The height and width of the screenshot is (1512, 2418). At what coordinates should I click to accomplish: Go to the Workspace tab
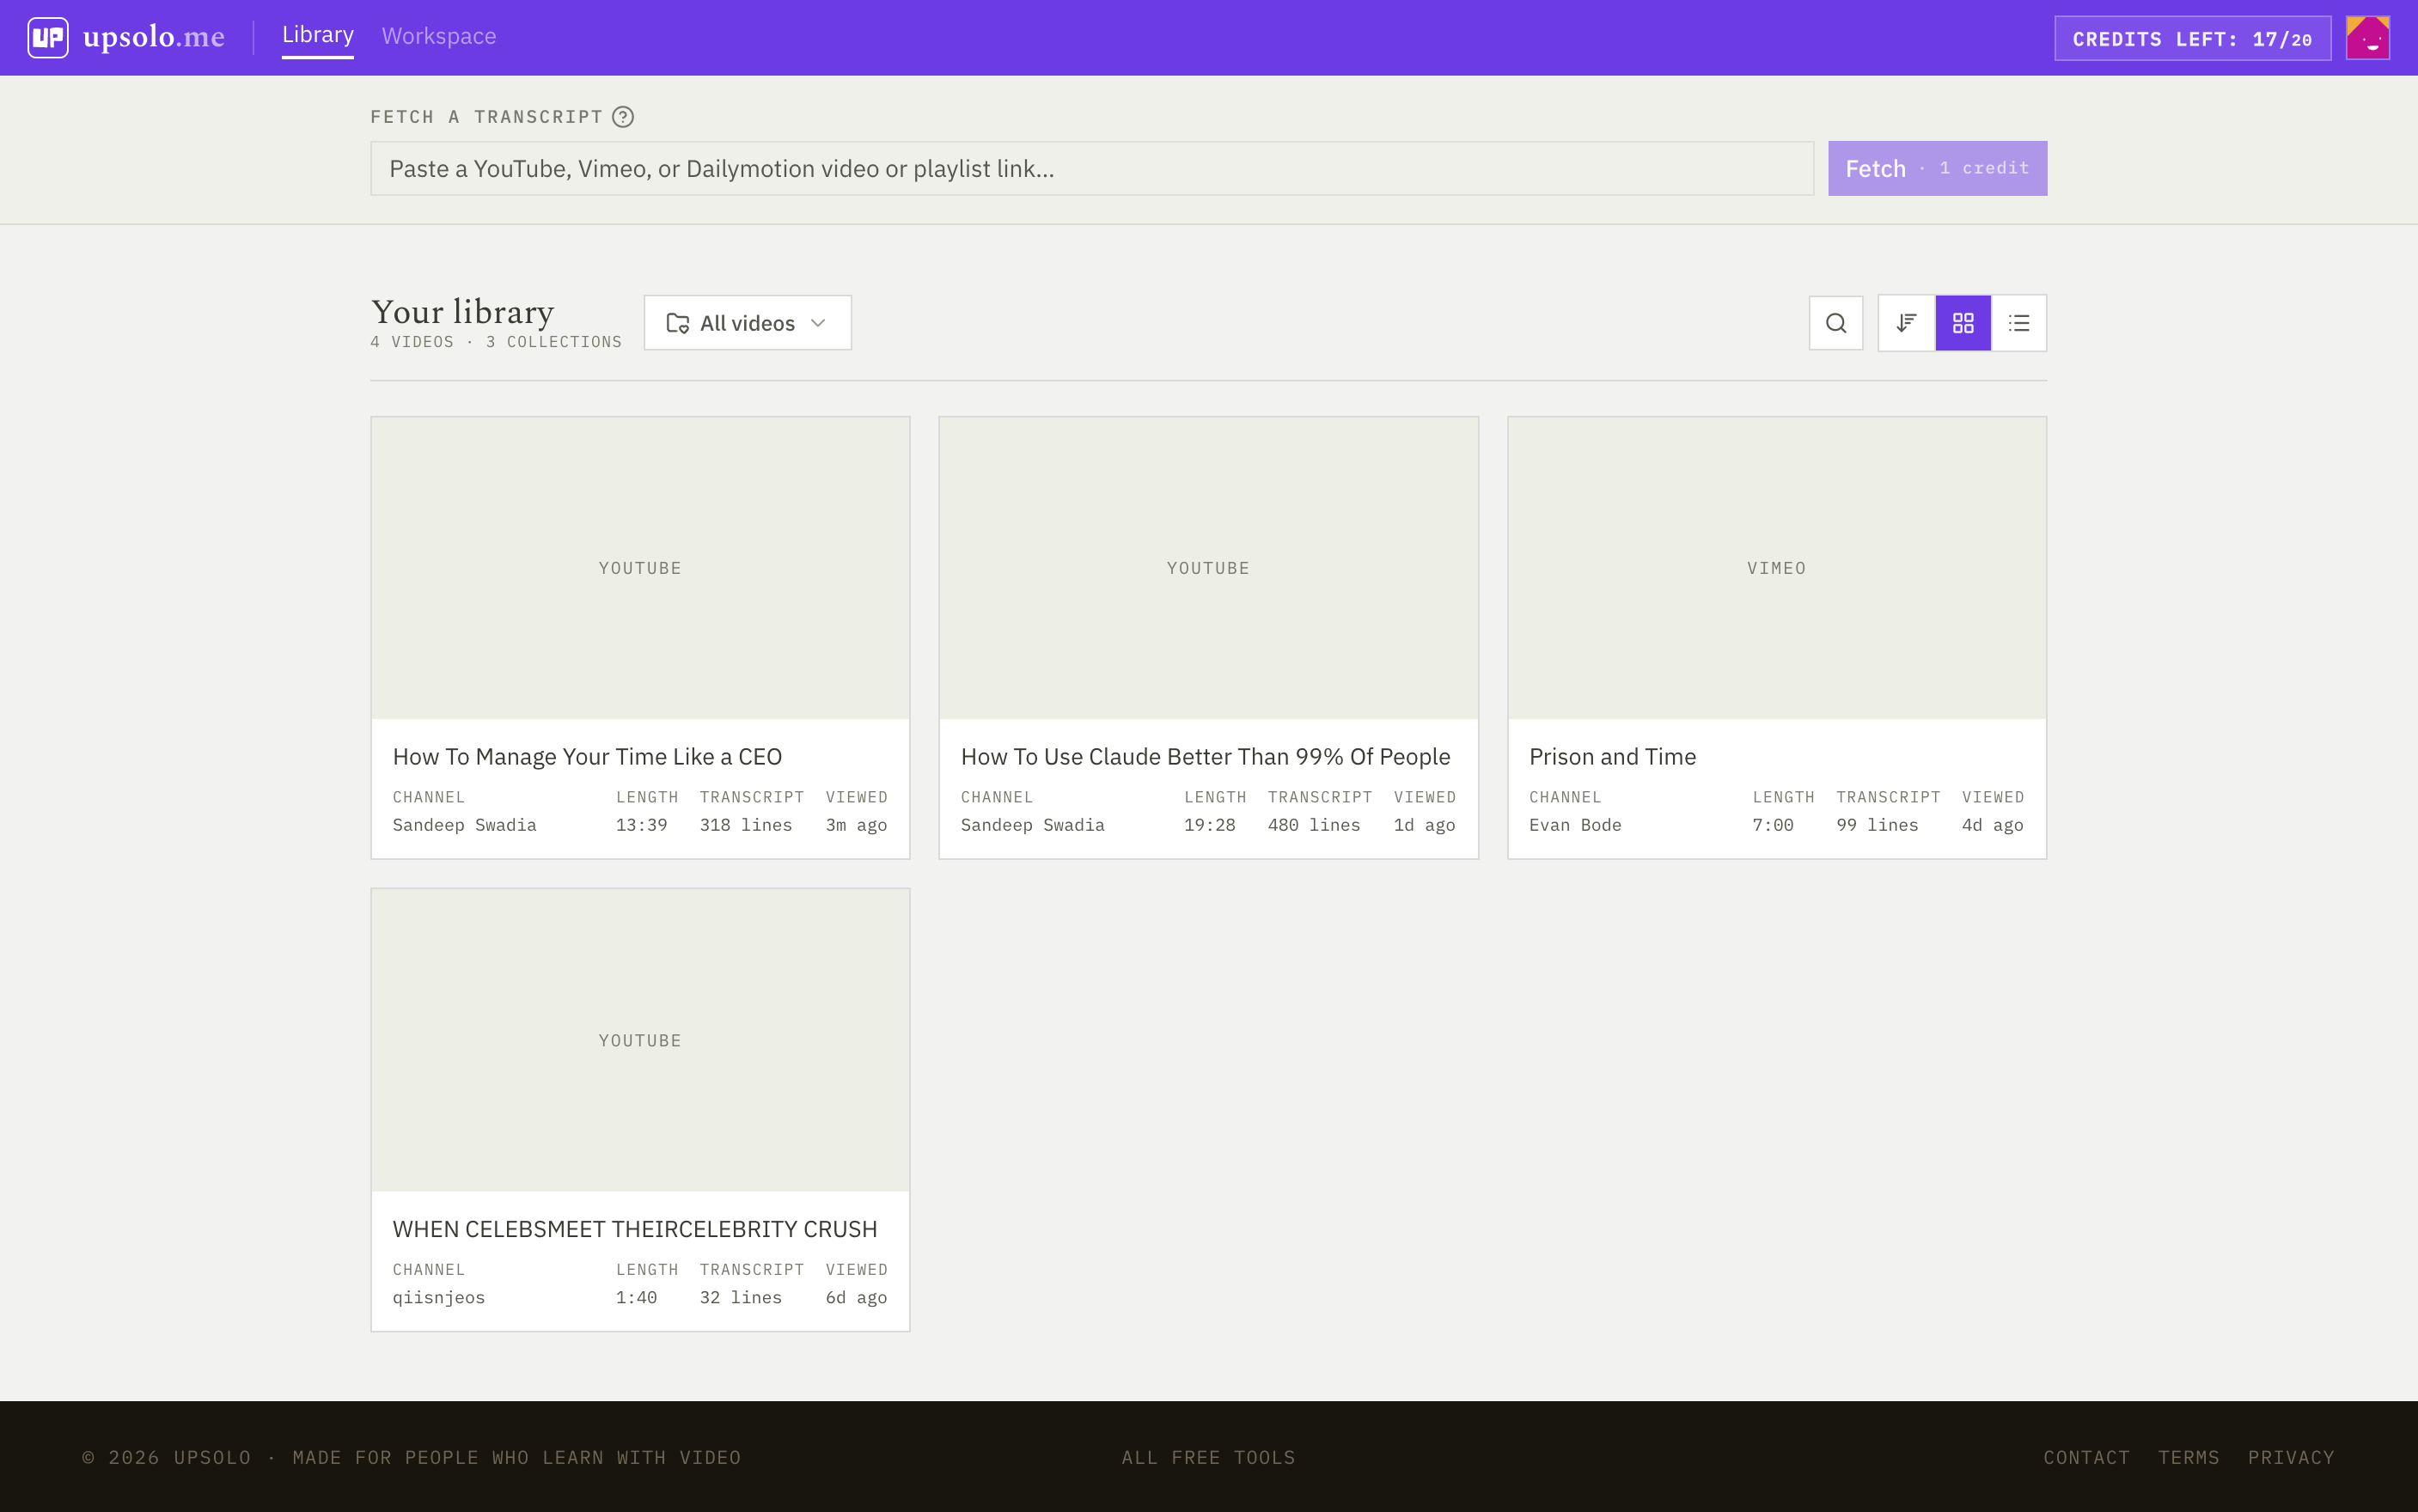pyautogui.click(x=439, y=36)
